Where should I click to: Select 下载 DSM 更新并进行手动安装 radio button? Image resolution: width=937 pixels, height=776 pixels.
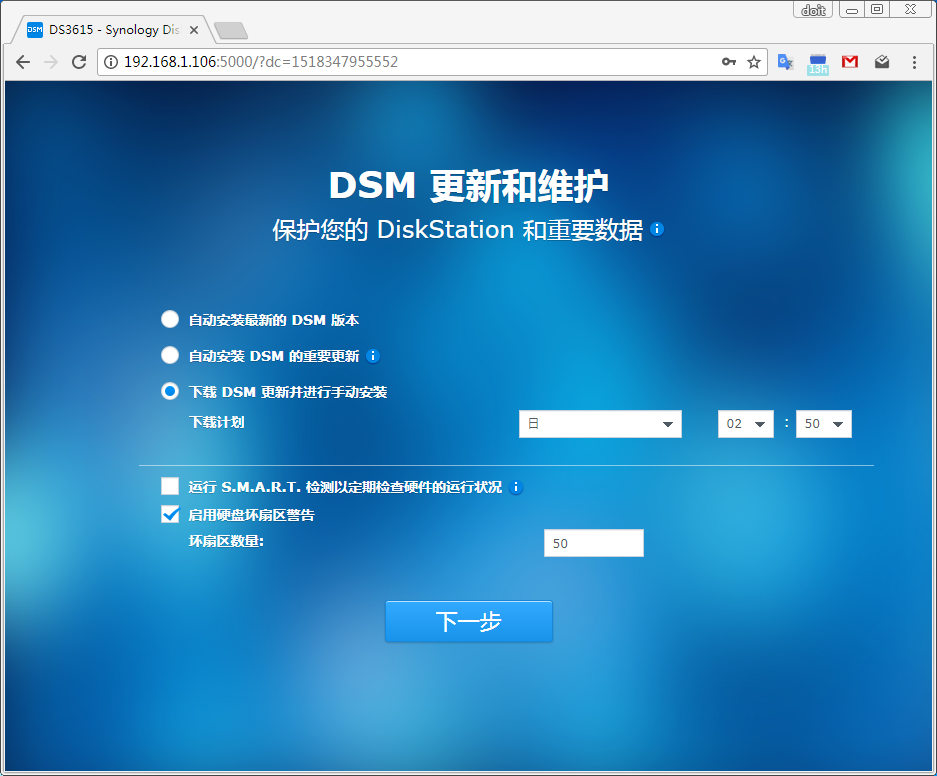click(170, 391)
